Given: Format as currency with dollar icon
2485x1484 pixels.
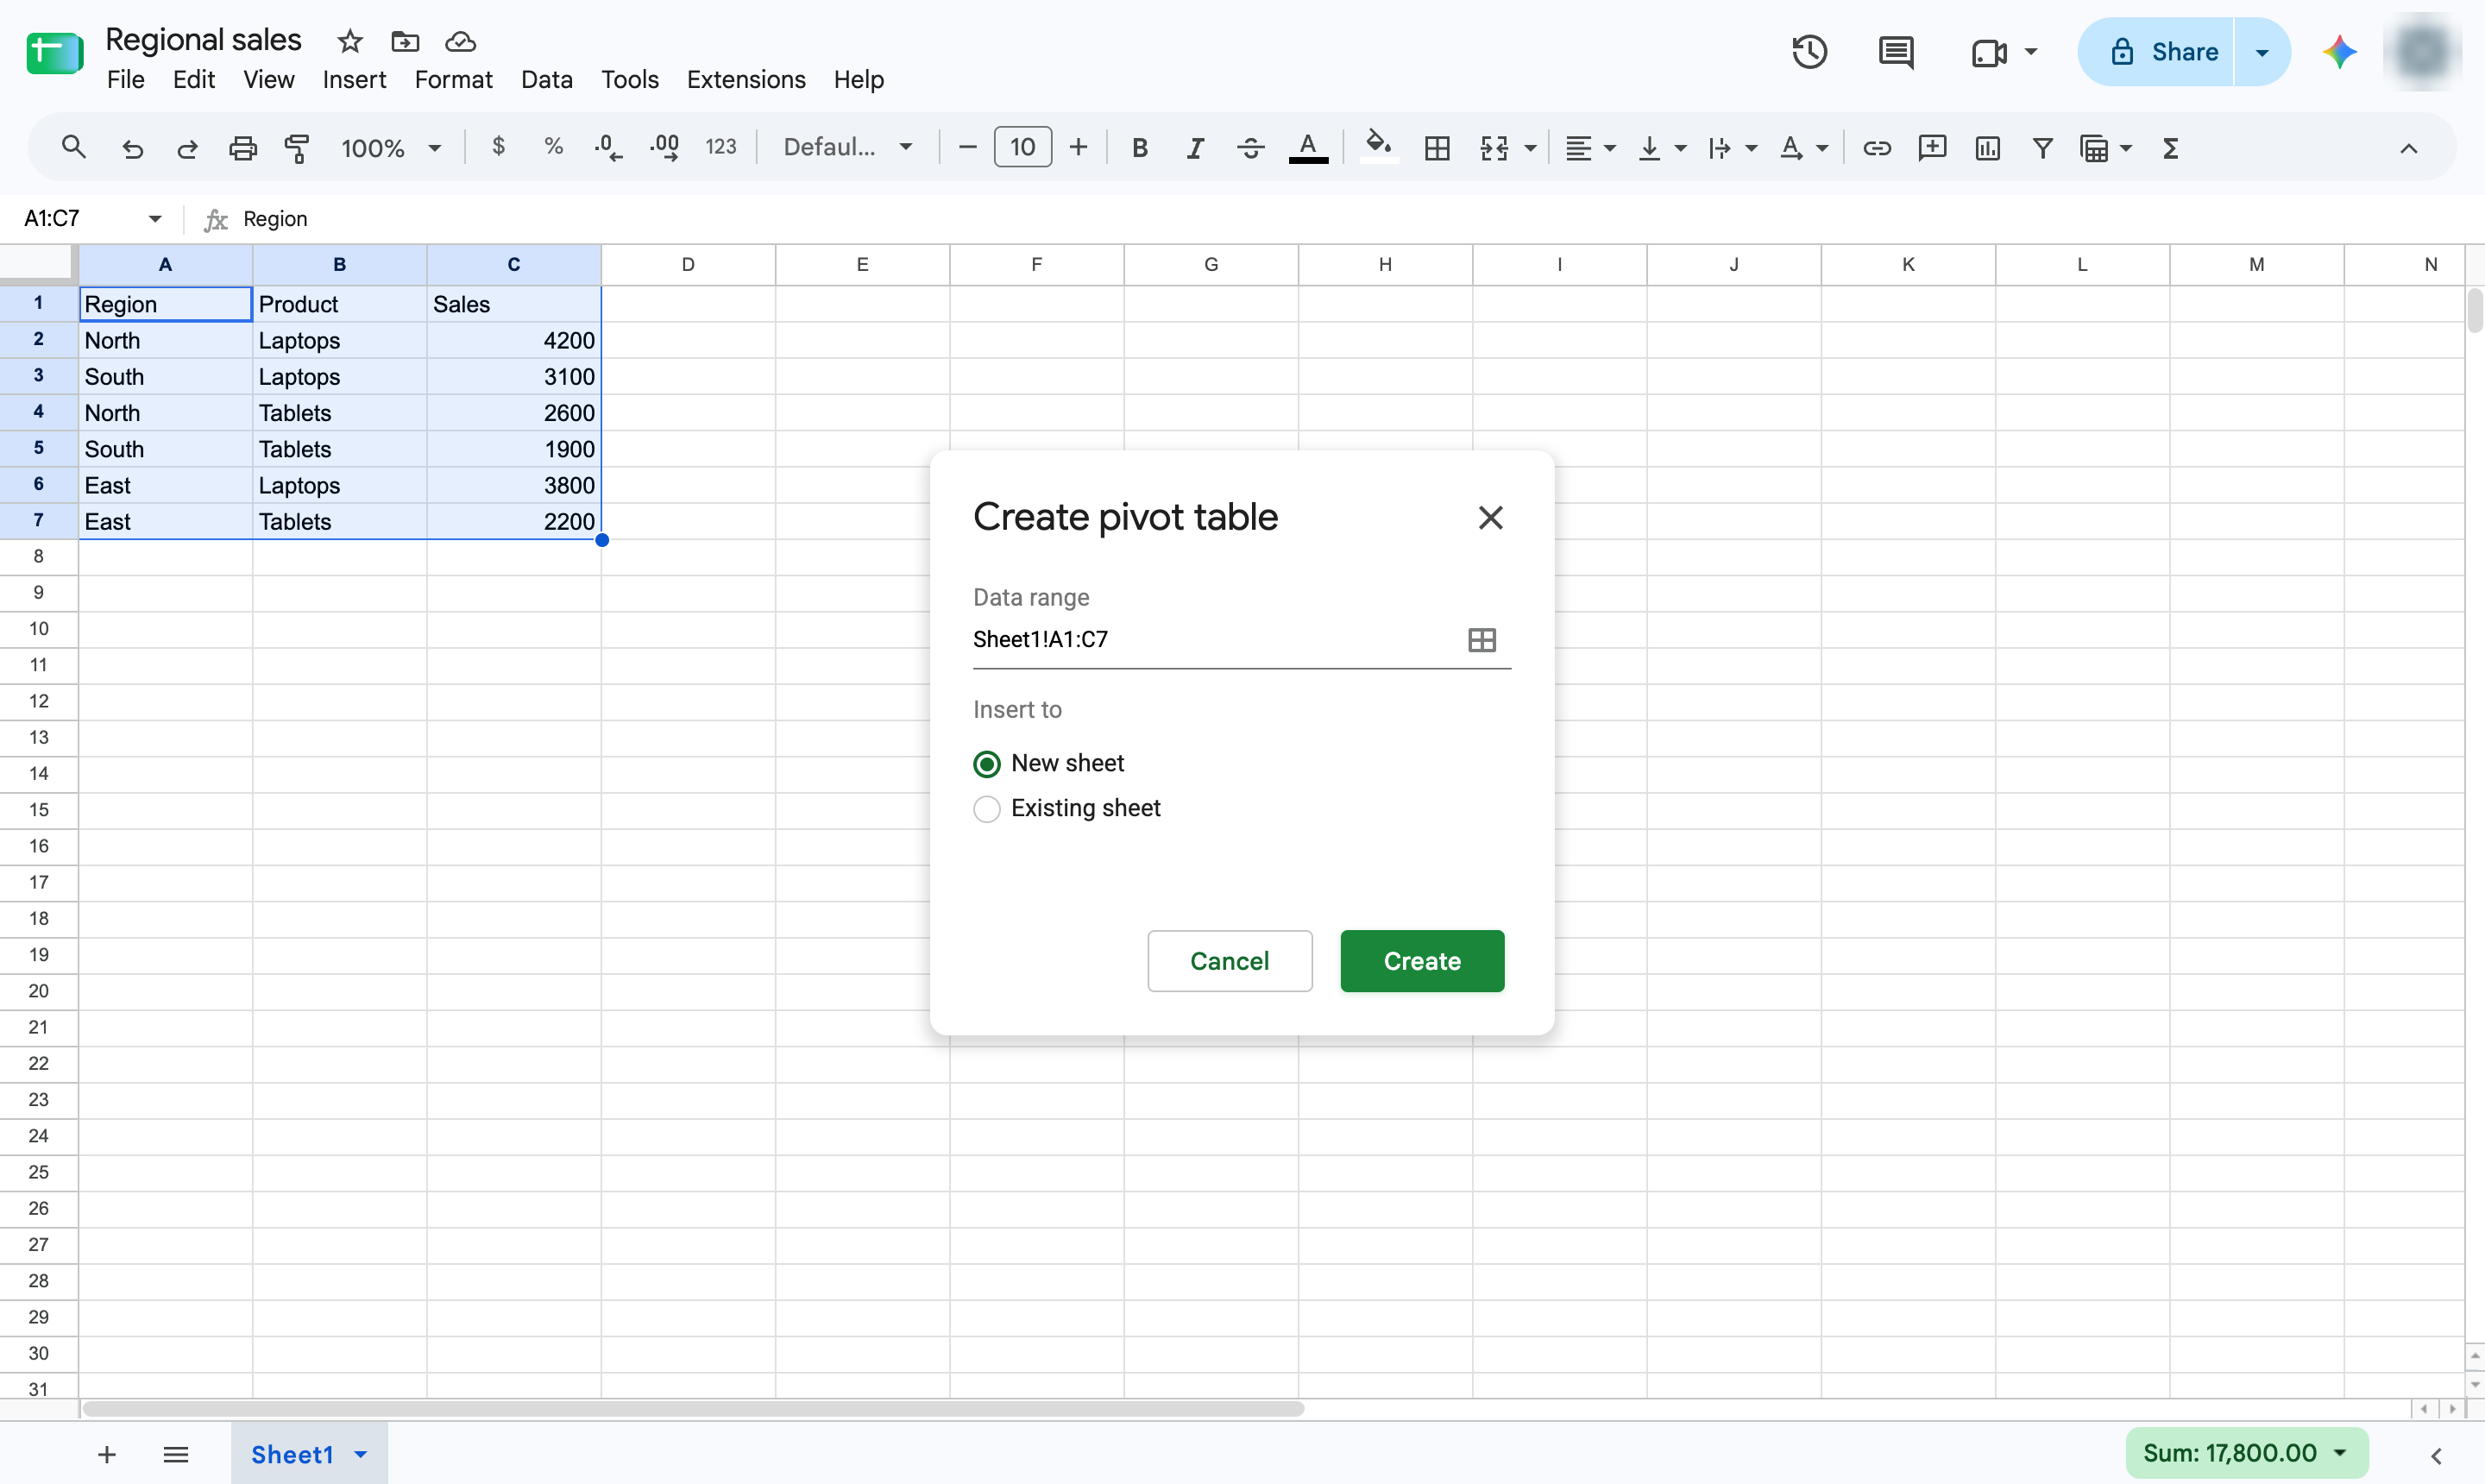Looking at the screenshot, I should point(498,147).
